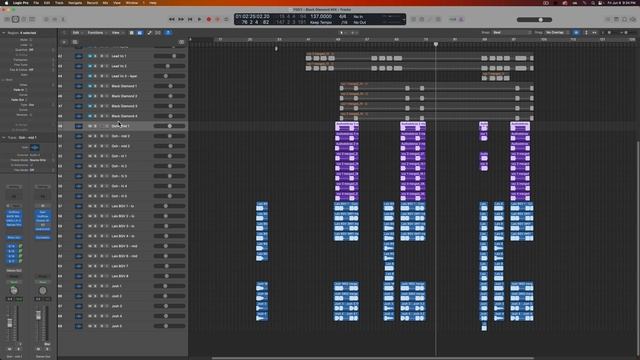640x360 pixels.
Task: Enable input monitoring on Black Diamond 3
Action: click(107, 106)
